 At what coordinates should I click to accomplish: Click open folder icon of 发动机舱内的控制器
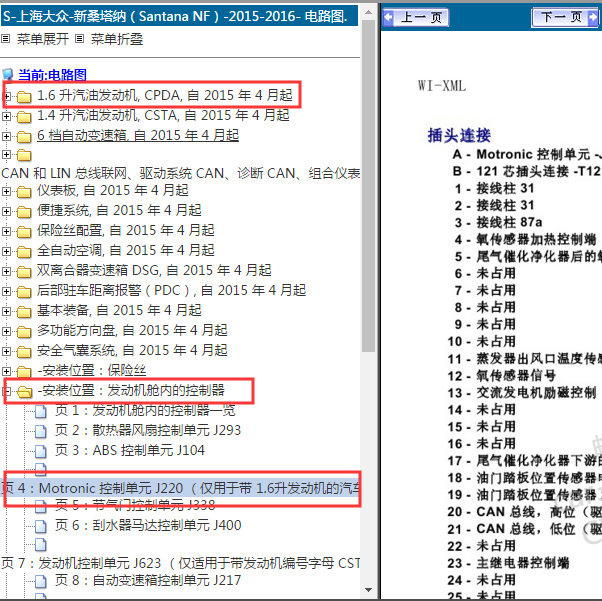pos(25,392)
